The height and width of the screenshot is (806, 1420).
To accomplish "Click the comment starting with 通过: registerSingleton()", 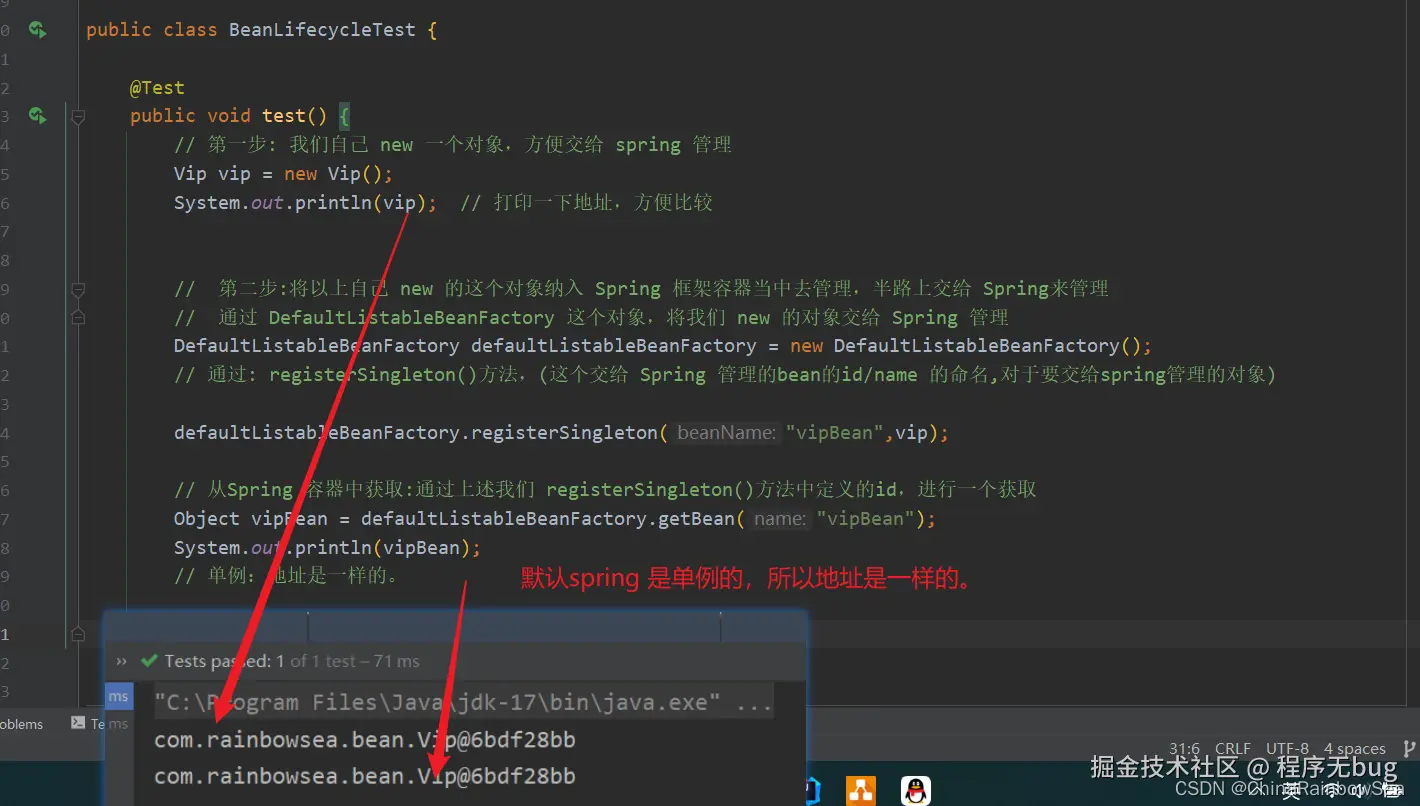I will [724, 375].
